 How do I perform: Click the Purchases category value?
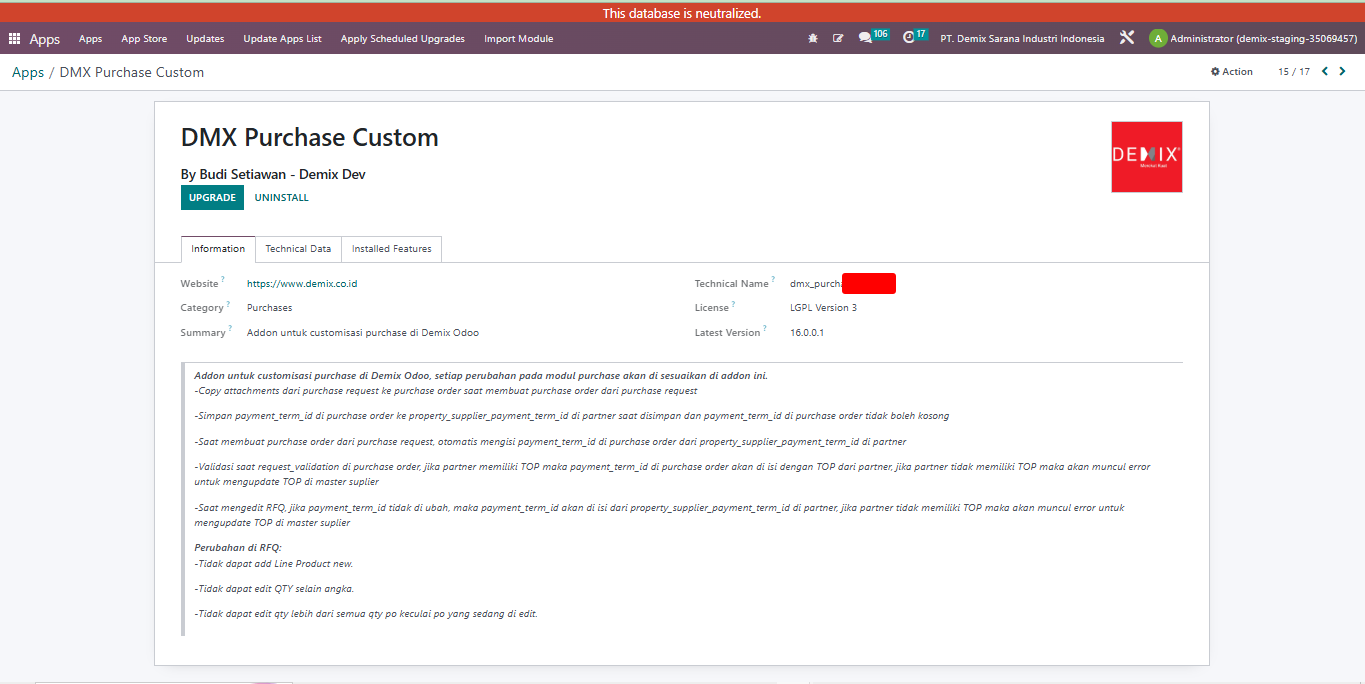[270, 308]
